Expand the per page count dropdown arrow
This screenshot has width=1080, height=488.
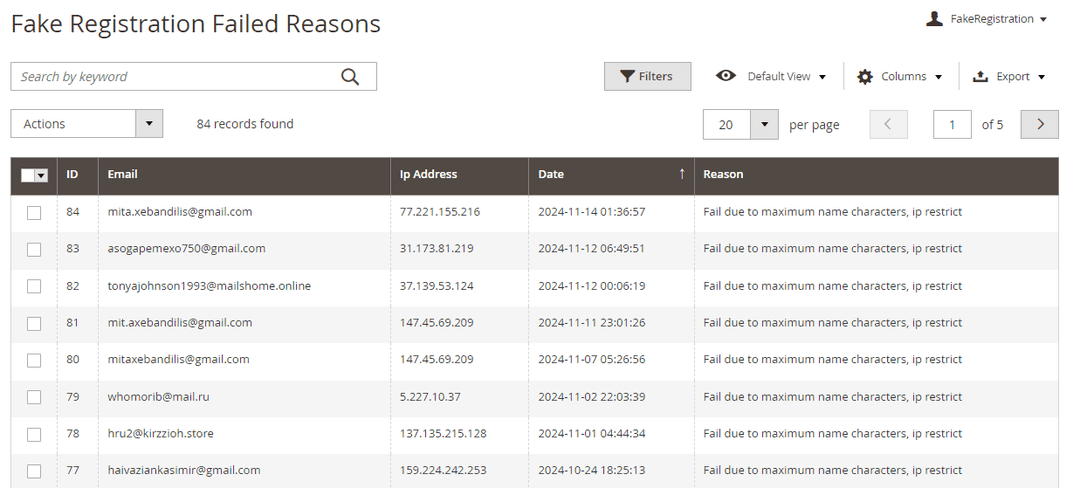[764, 124]
